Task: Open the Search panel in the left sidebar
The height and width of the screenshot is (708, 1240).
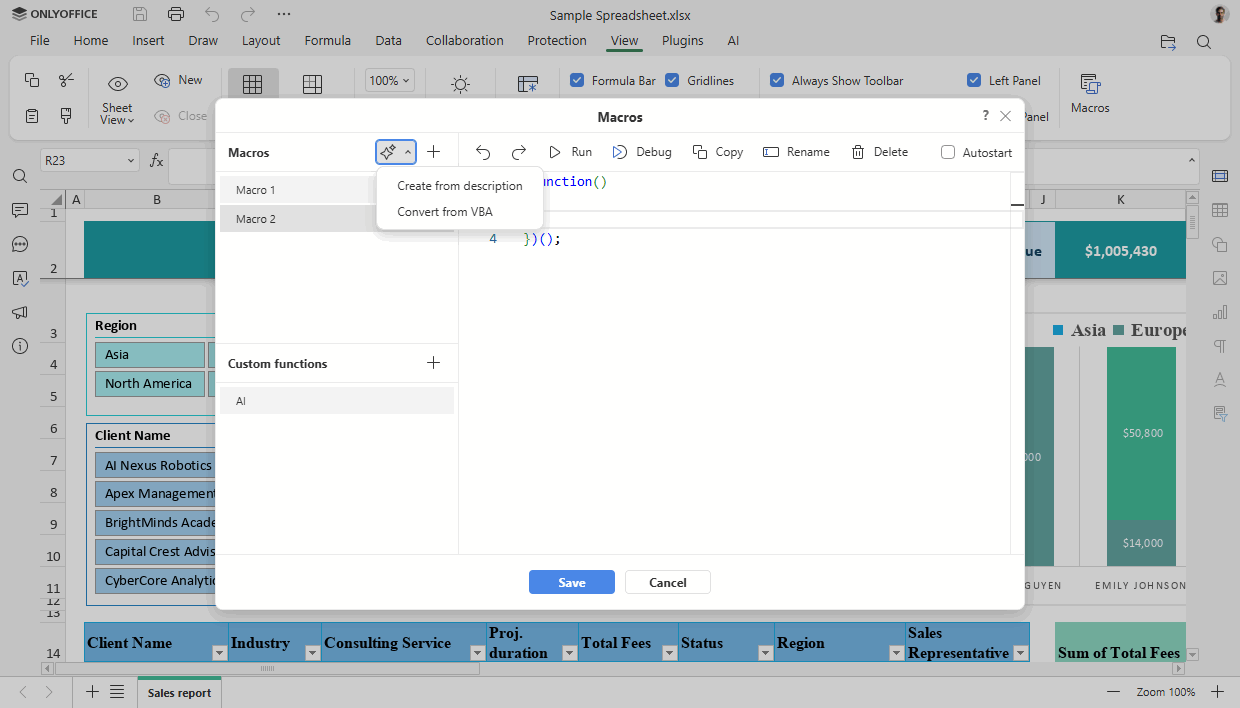Action: pyautogui.click(x=19, y=175)
